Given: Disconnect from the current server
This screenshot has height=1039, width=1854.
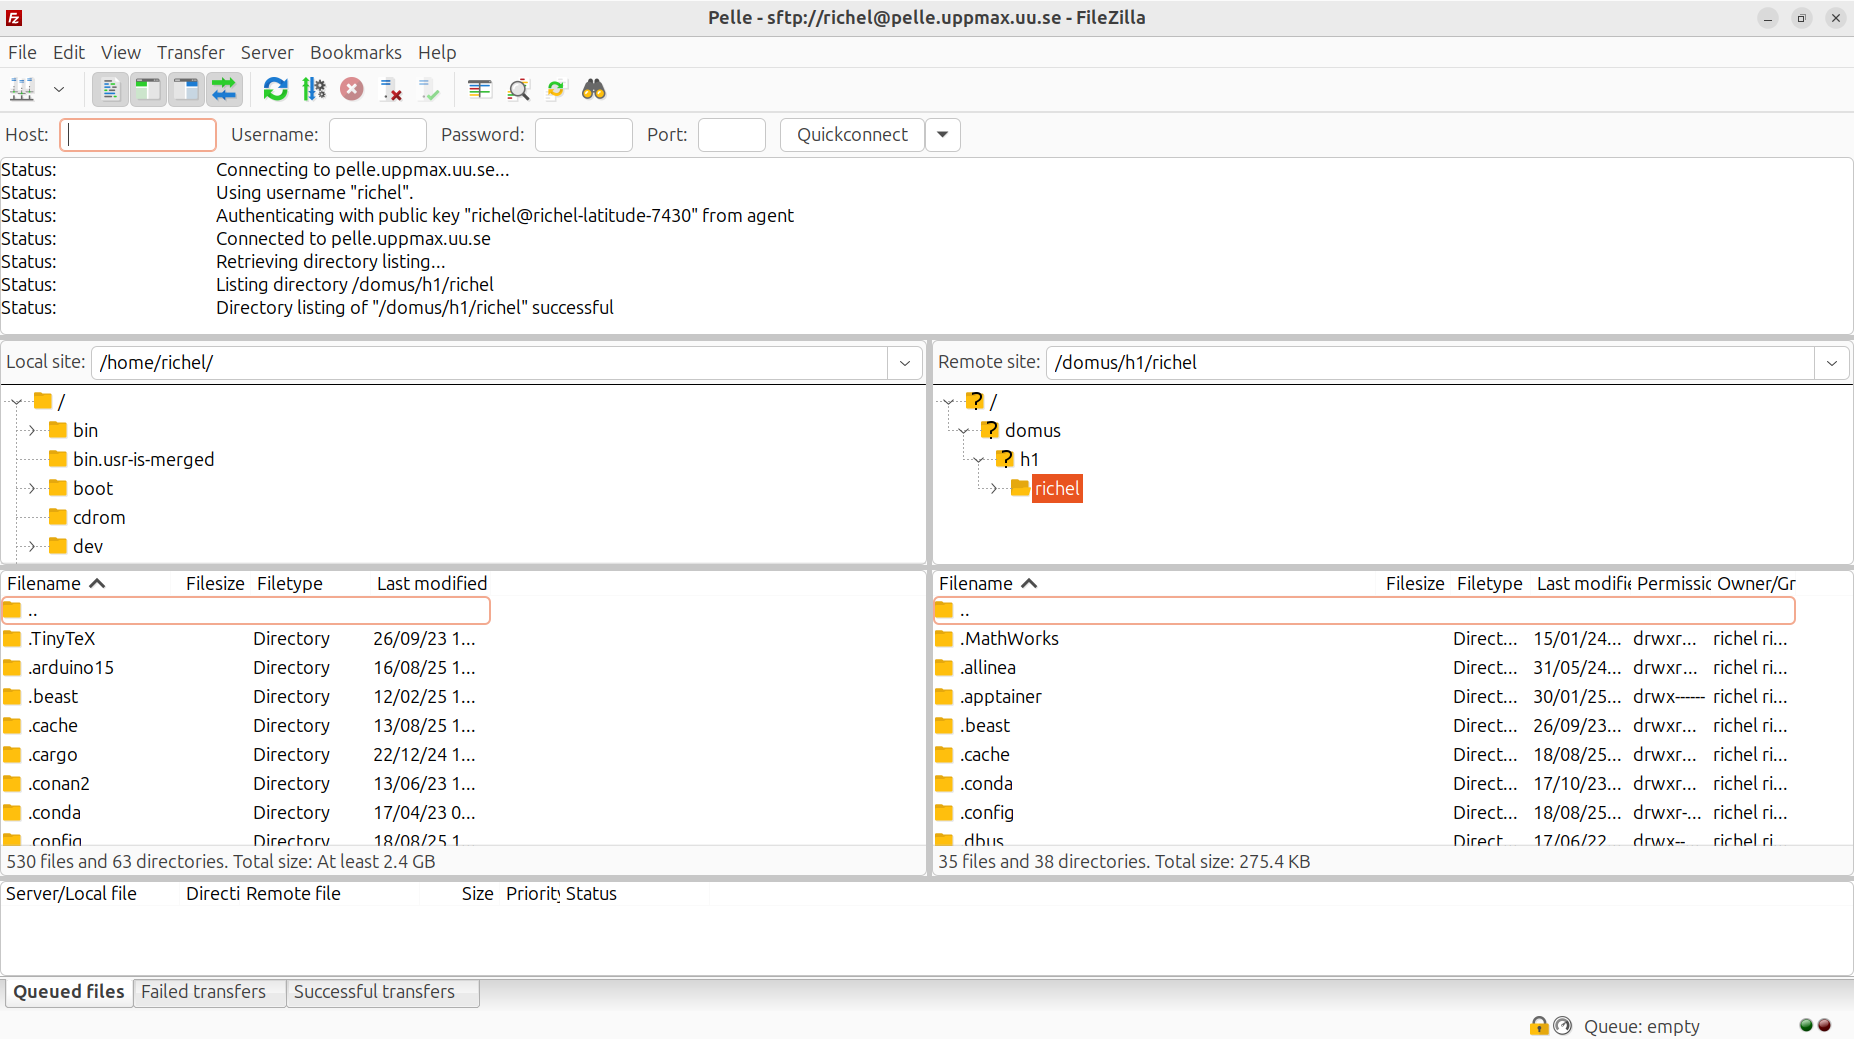Looking at the screenshot, I should [390, 89].
